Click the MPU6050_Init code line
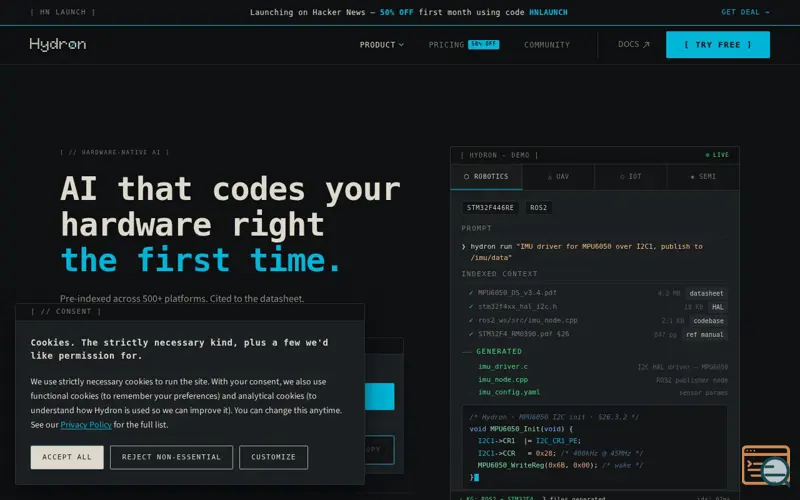The width and height of the screenshot is (800, 500). pyautogui.click(x=521, y=429)
